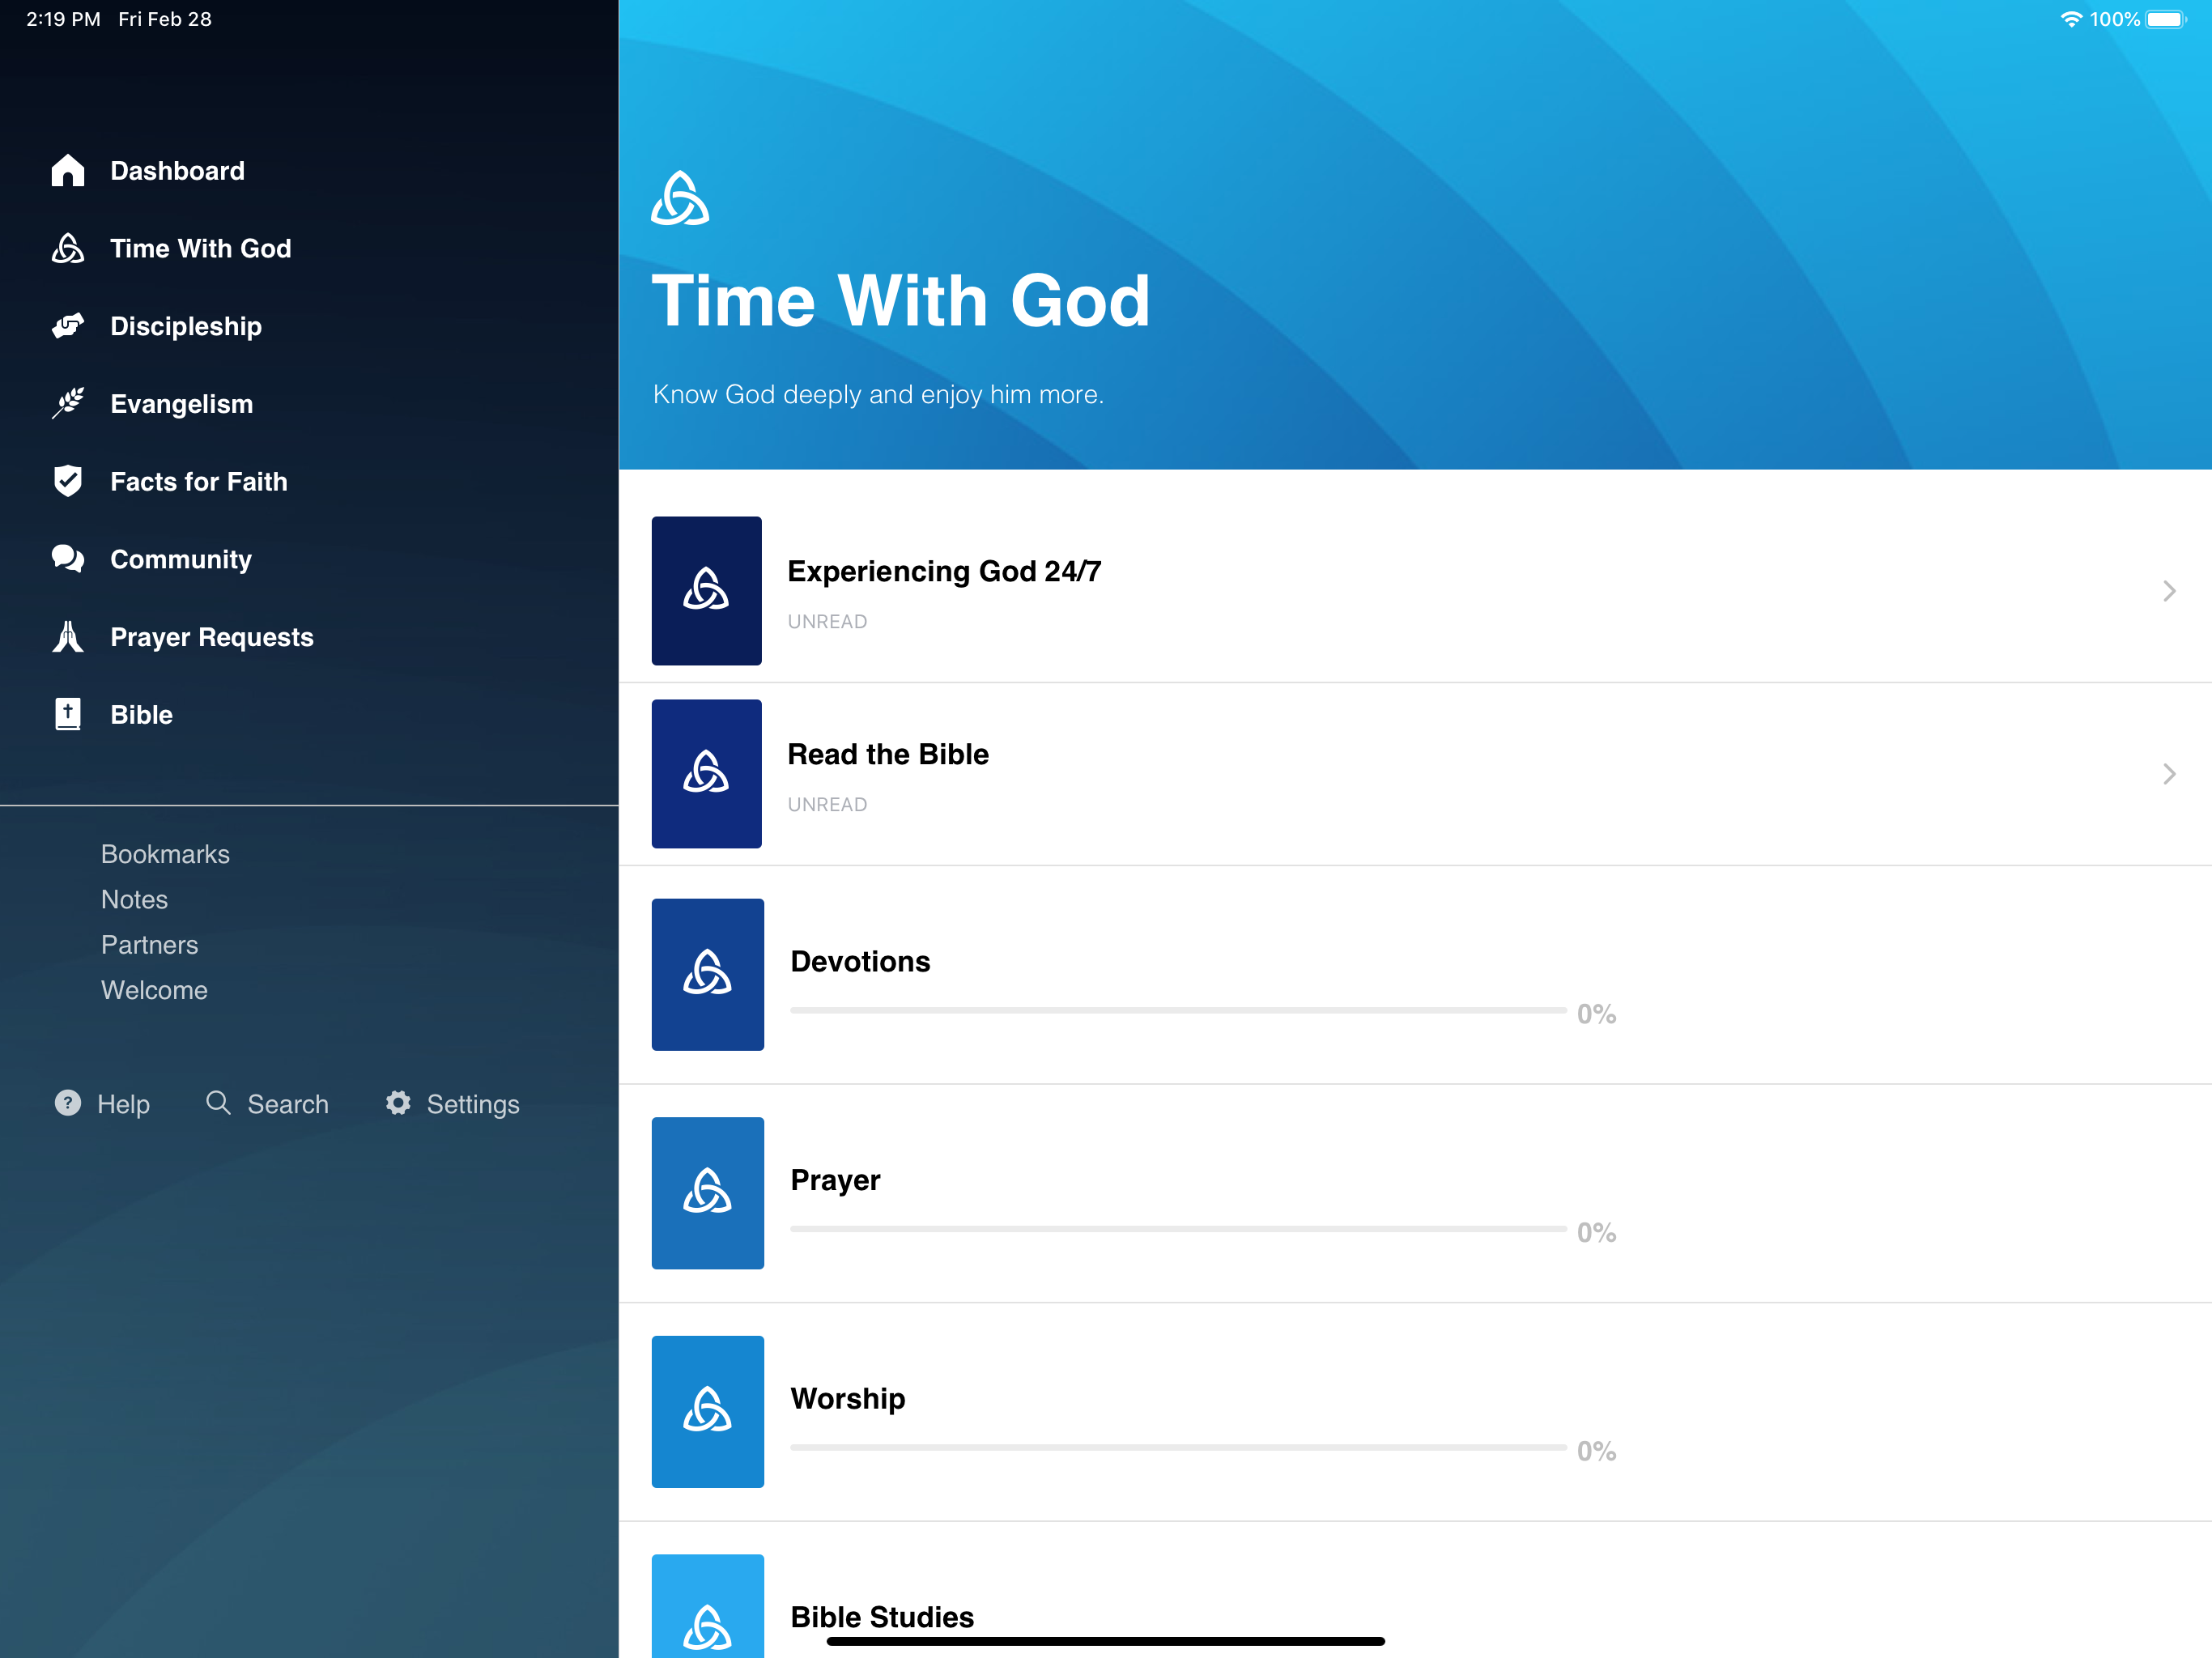Select the Worship title text

tap(848, 1398)
